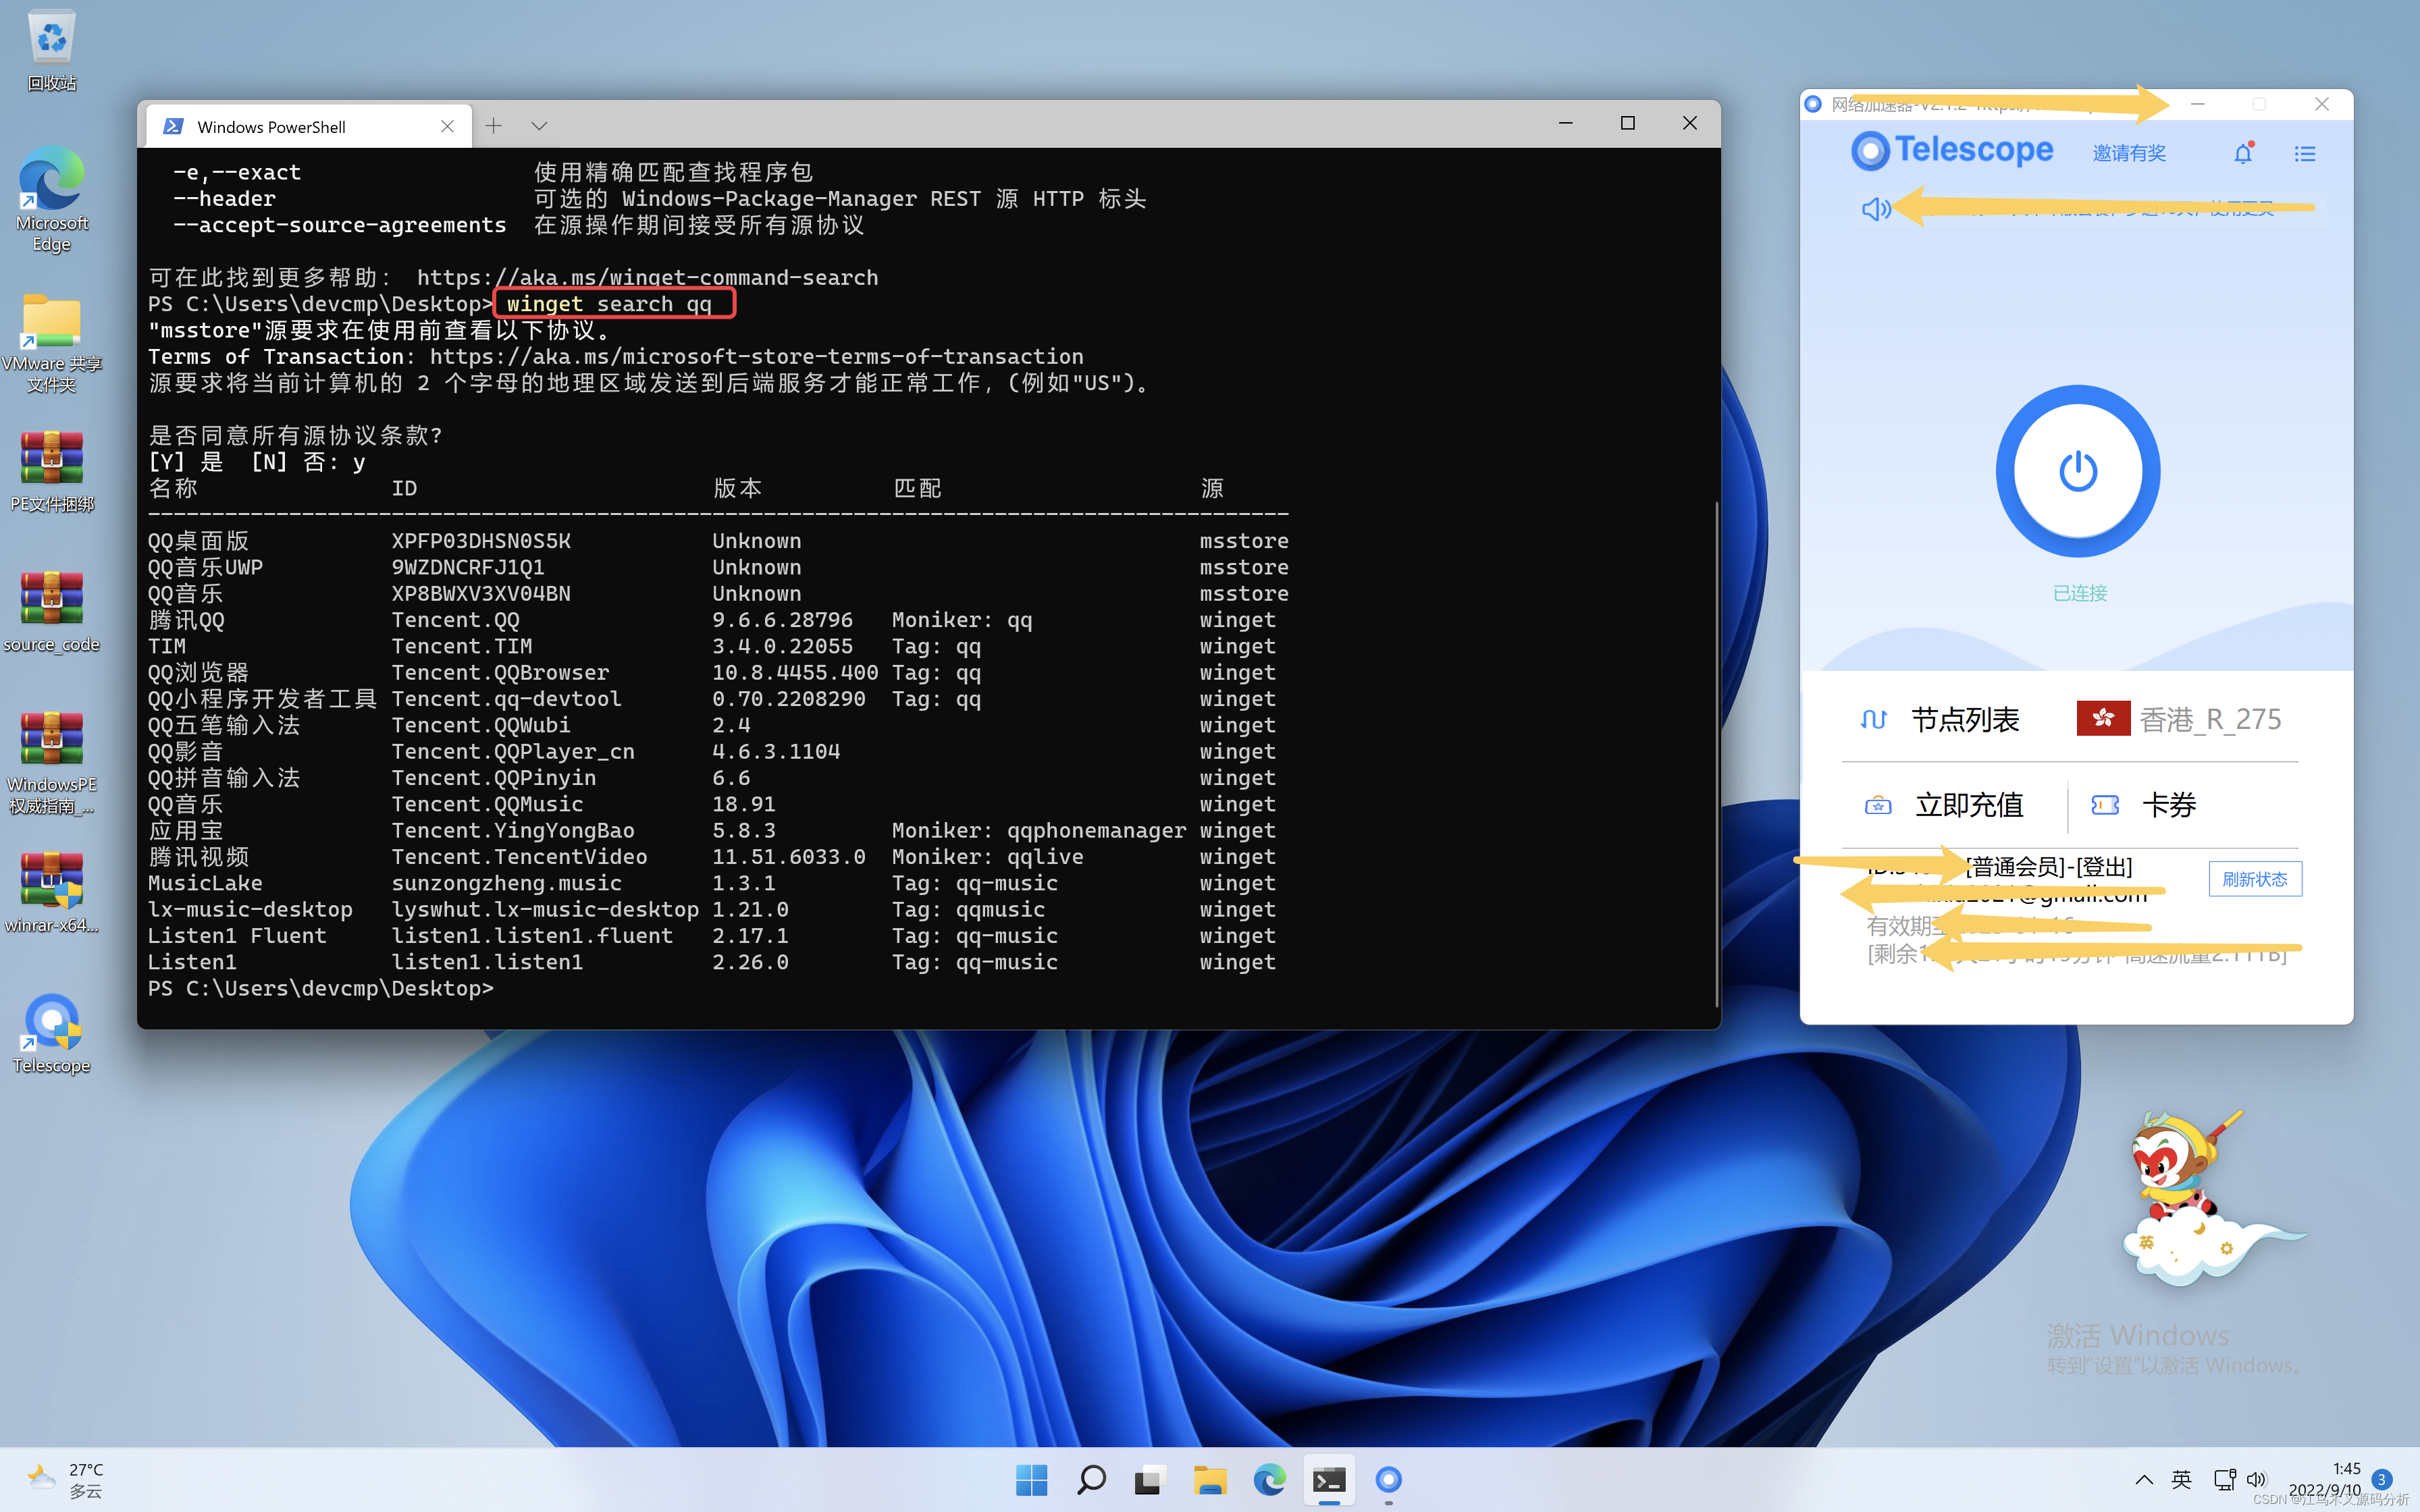Close the Windows PowerShell tab
Viewport: 2420px width, 1512px height.
pyautogui.click(x=447, y=126)
